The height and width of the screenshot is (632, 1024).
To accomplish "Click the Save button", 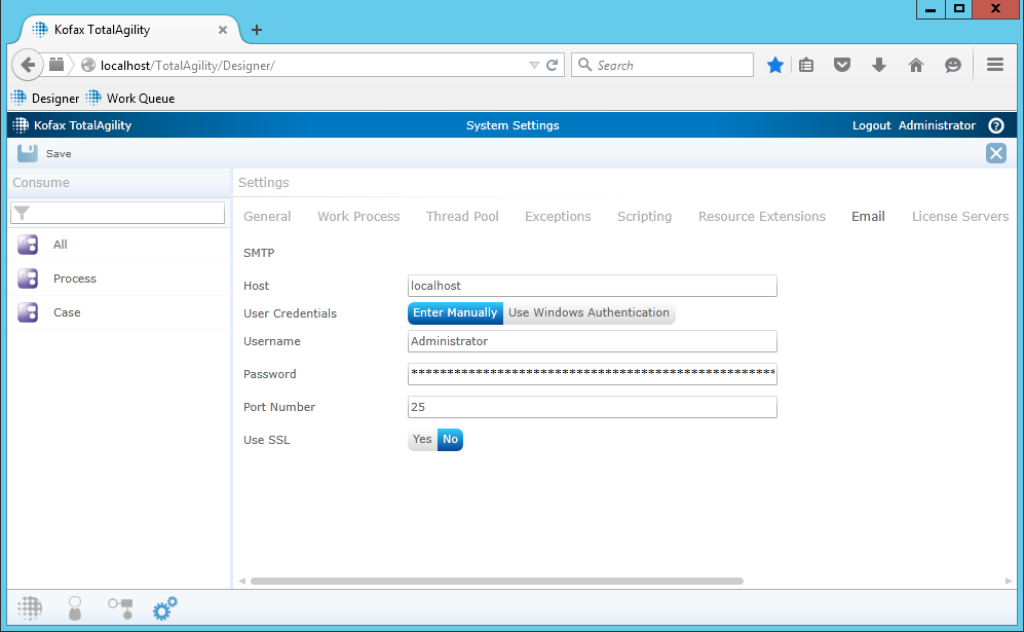I will point(43,153).
